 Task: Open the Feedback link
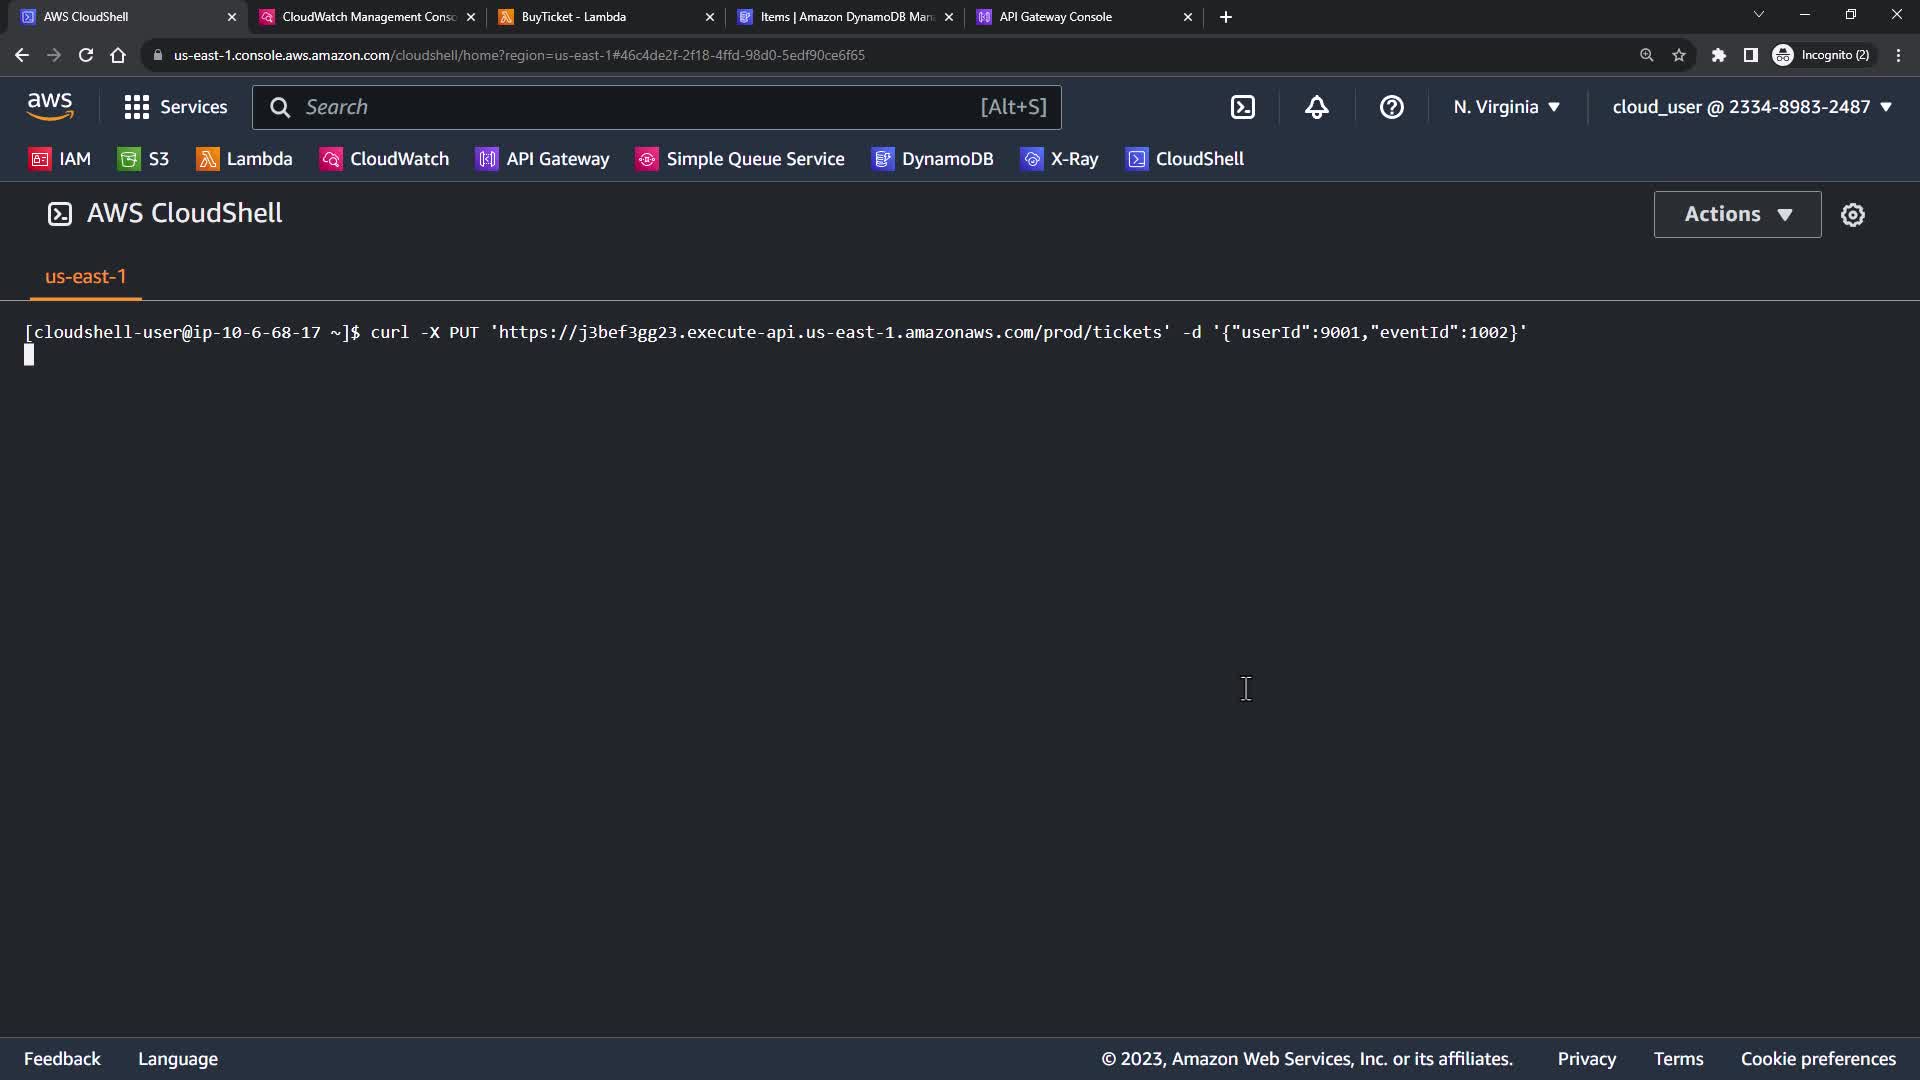(62, 1059)
